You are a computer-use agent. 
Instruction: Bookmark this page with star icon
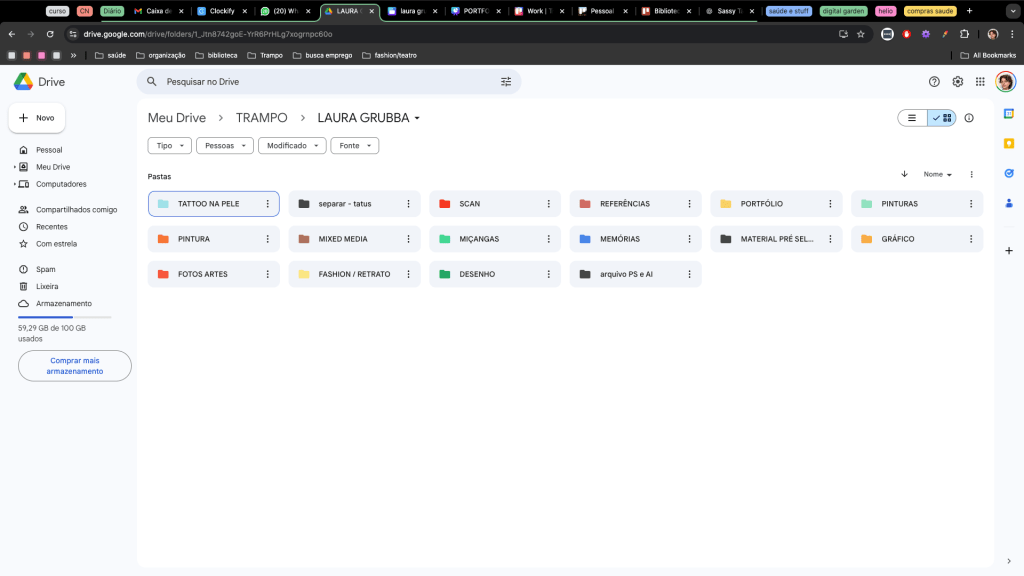860,34
